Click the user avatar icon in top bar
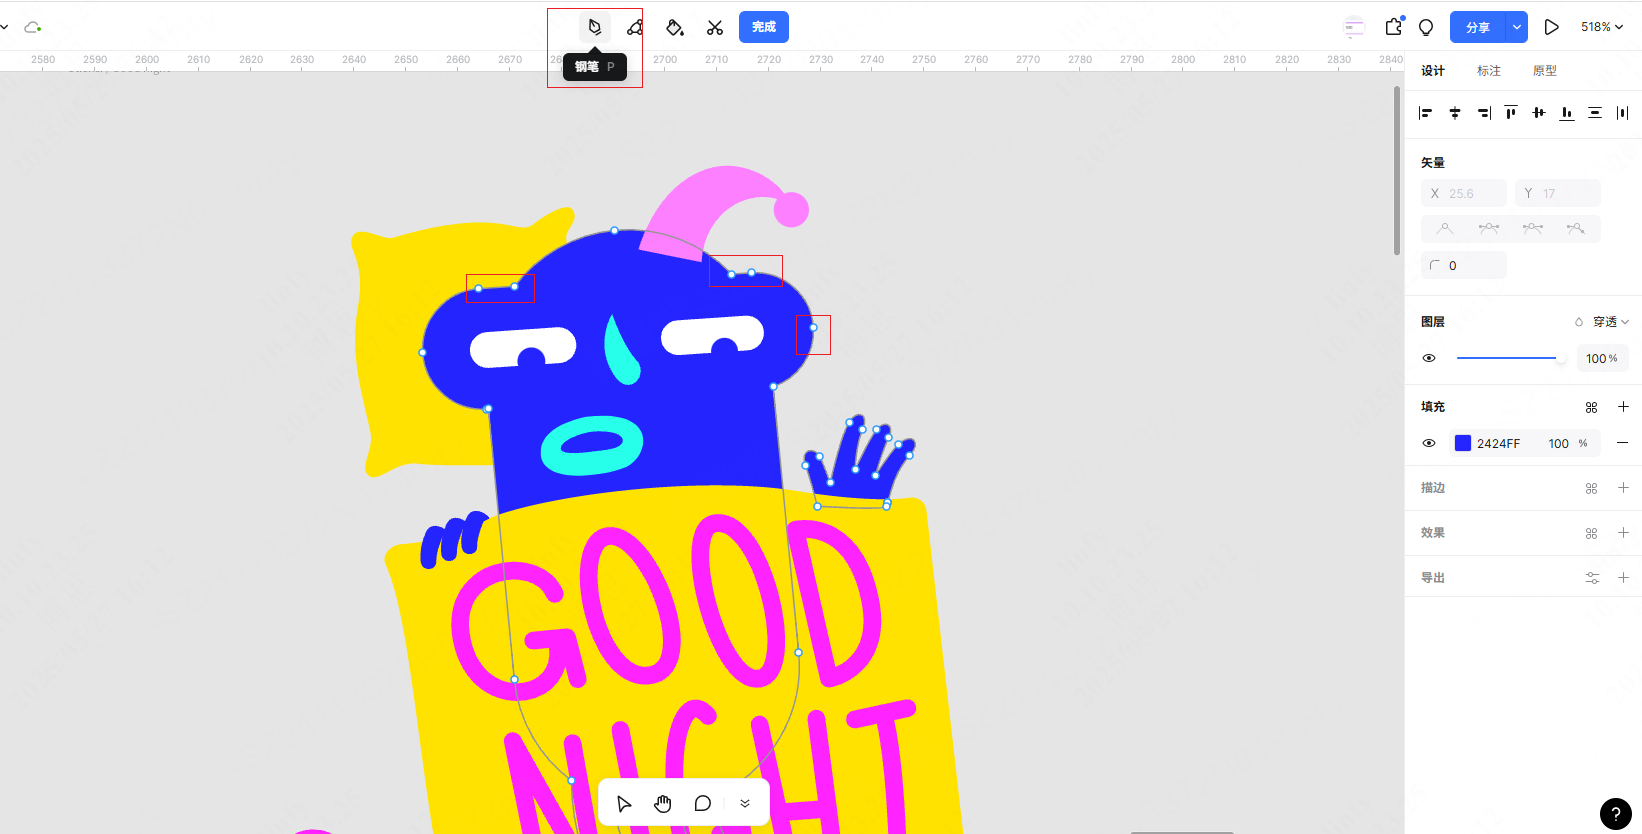This screenshot has height=834, width=1642. (x=1354, y=27)
